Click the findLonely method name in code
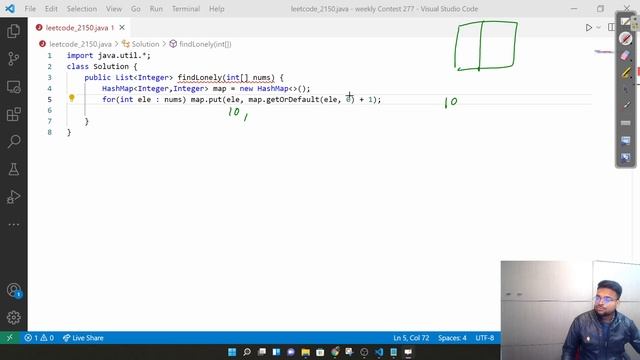640x360 pixels. pos(200,77)
